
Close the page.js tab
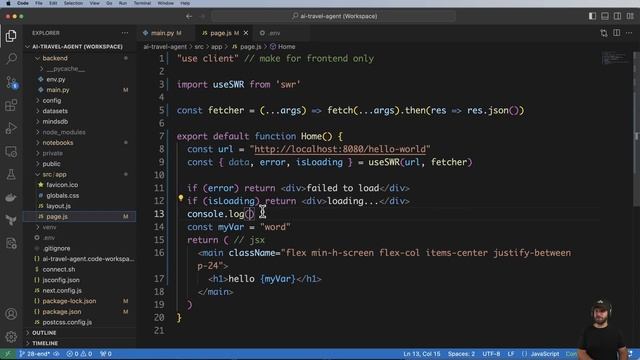(x=246, y=33)
